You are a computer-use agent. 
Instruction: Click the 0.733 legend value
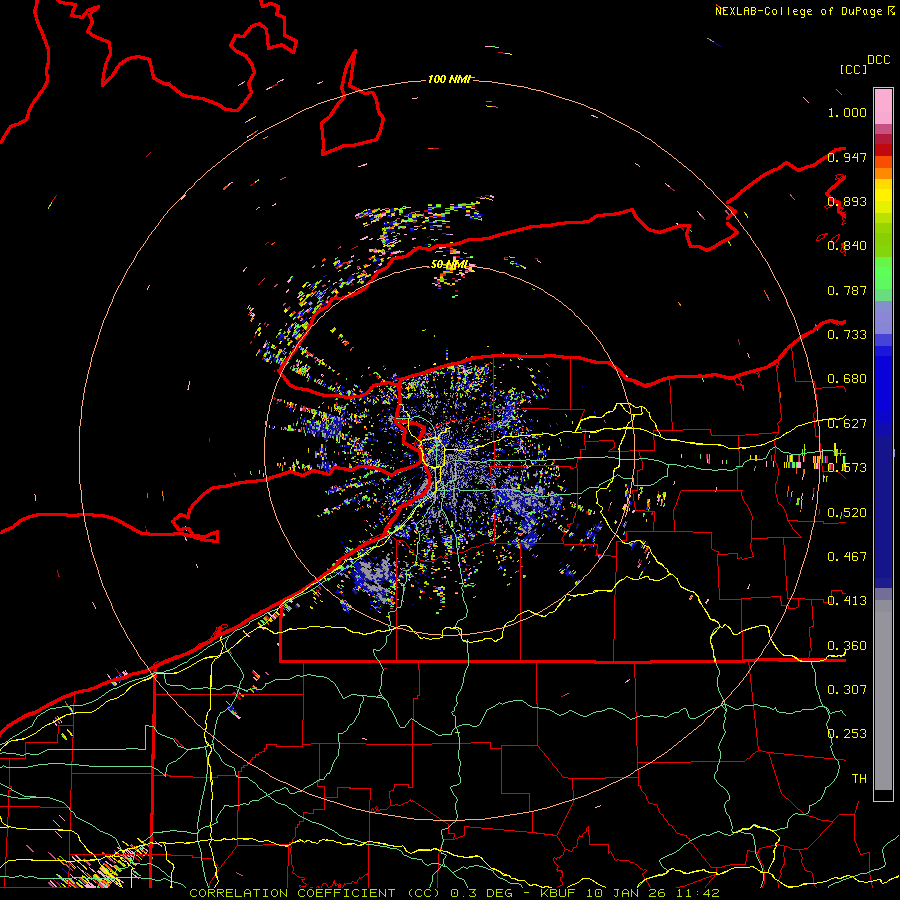847,335
